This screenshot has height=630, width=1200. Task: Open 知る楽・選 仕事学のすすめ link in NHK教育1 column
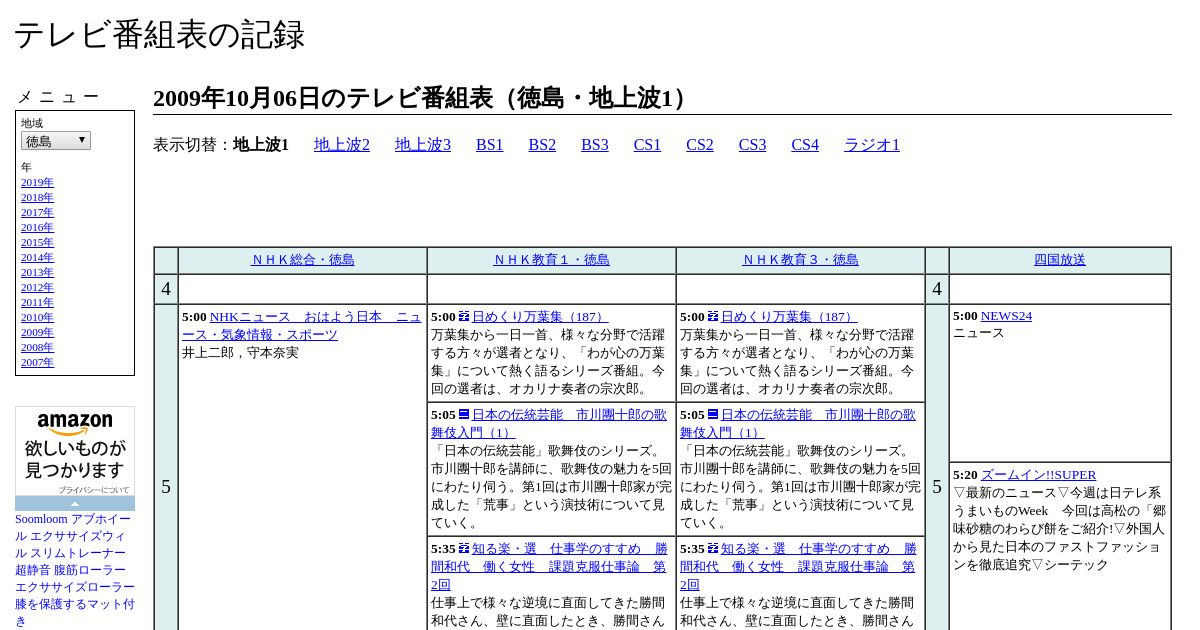coord(549,567)
